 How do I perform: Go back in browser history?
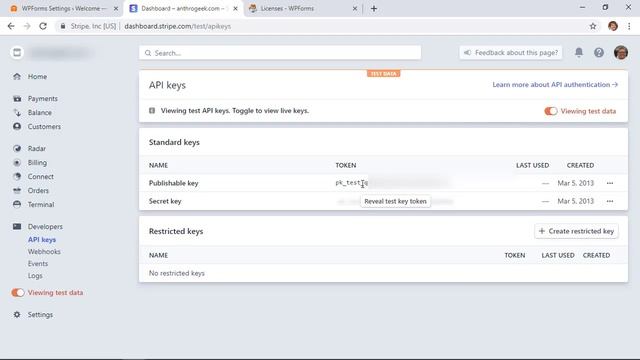(x=11, y=26)
